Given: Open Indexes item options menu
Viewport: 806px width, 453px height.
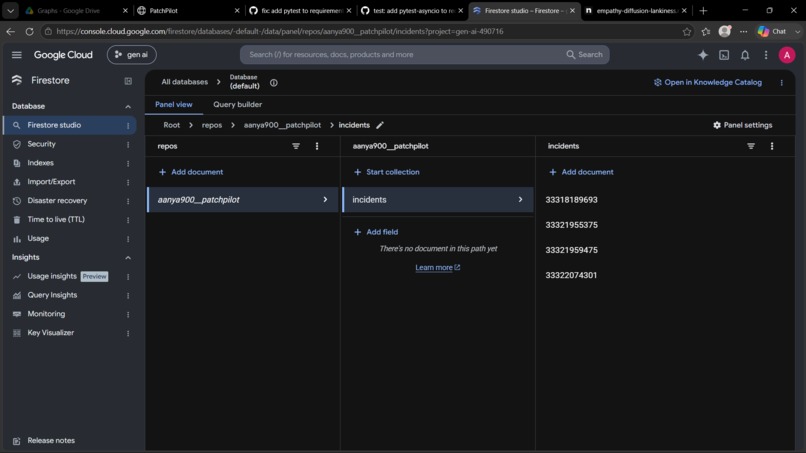Looking at the screenshot, I should click(128, 164).
